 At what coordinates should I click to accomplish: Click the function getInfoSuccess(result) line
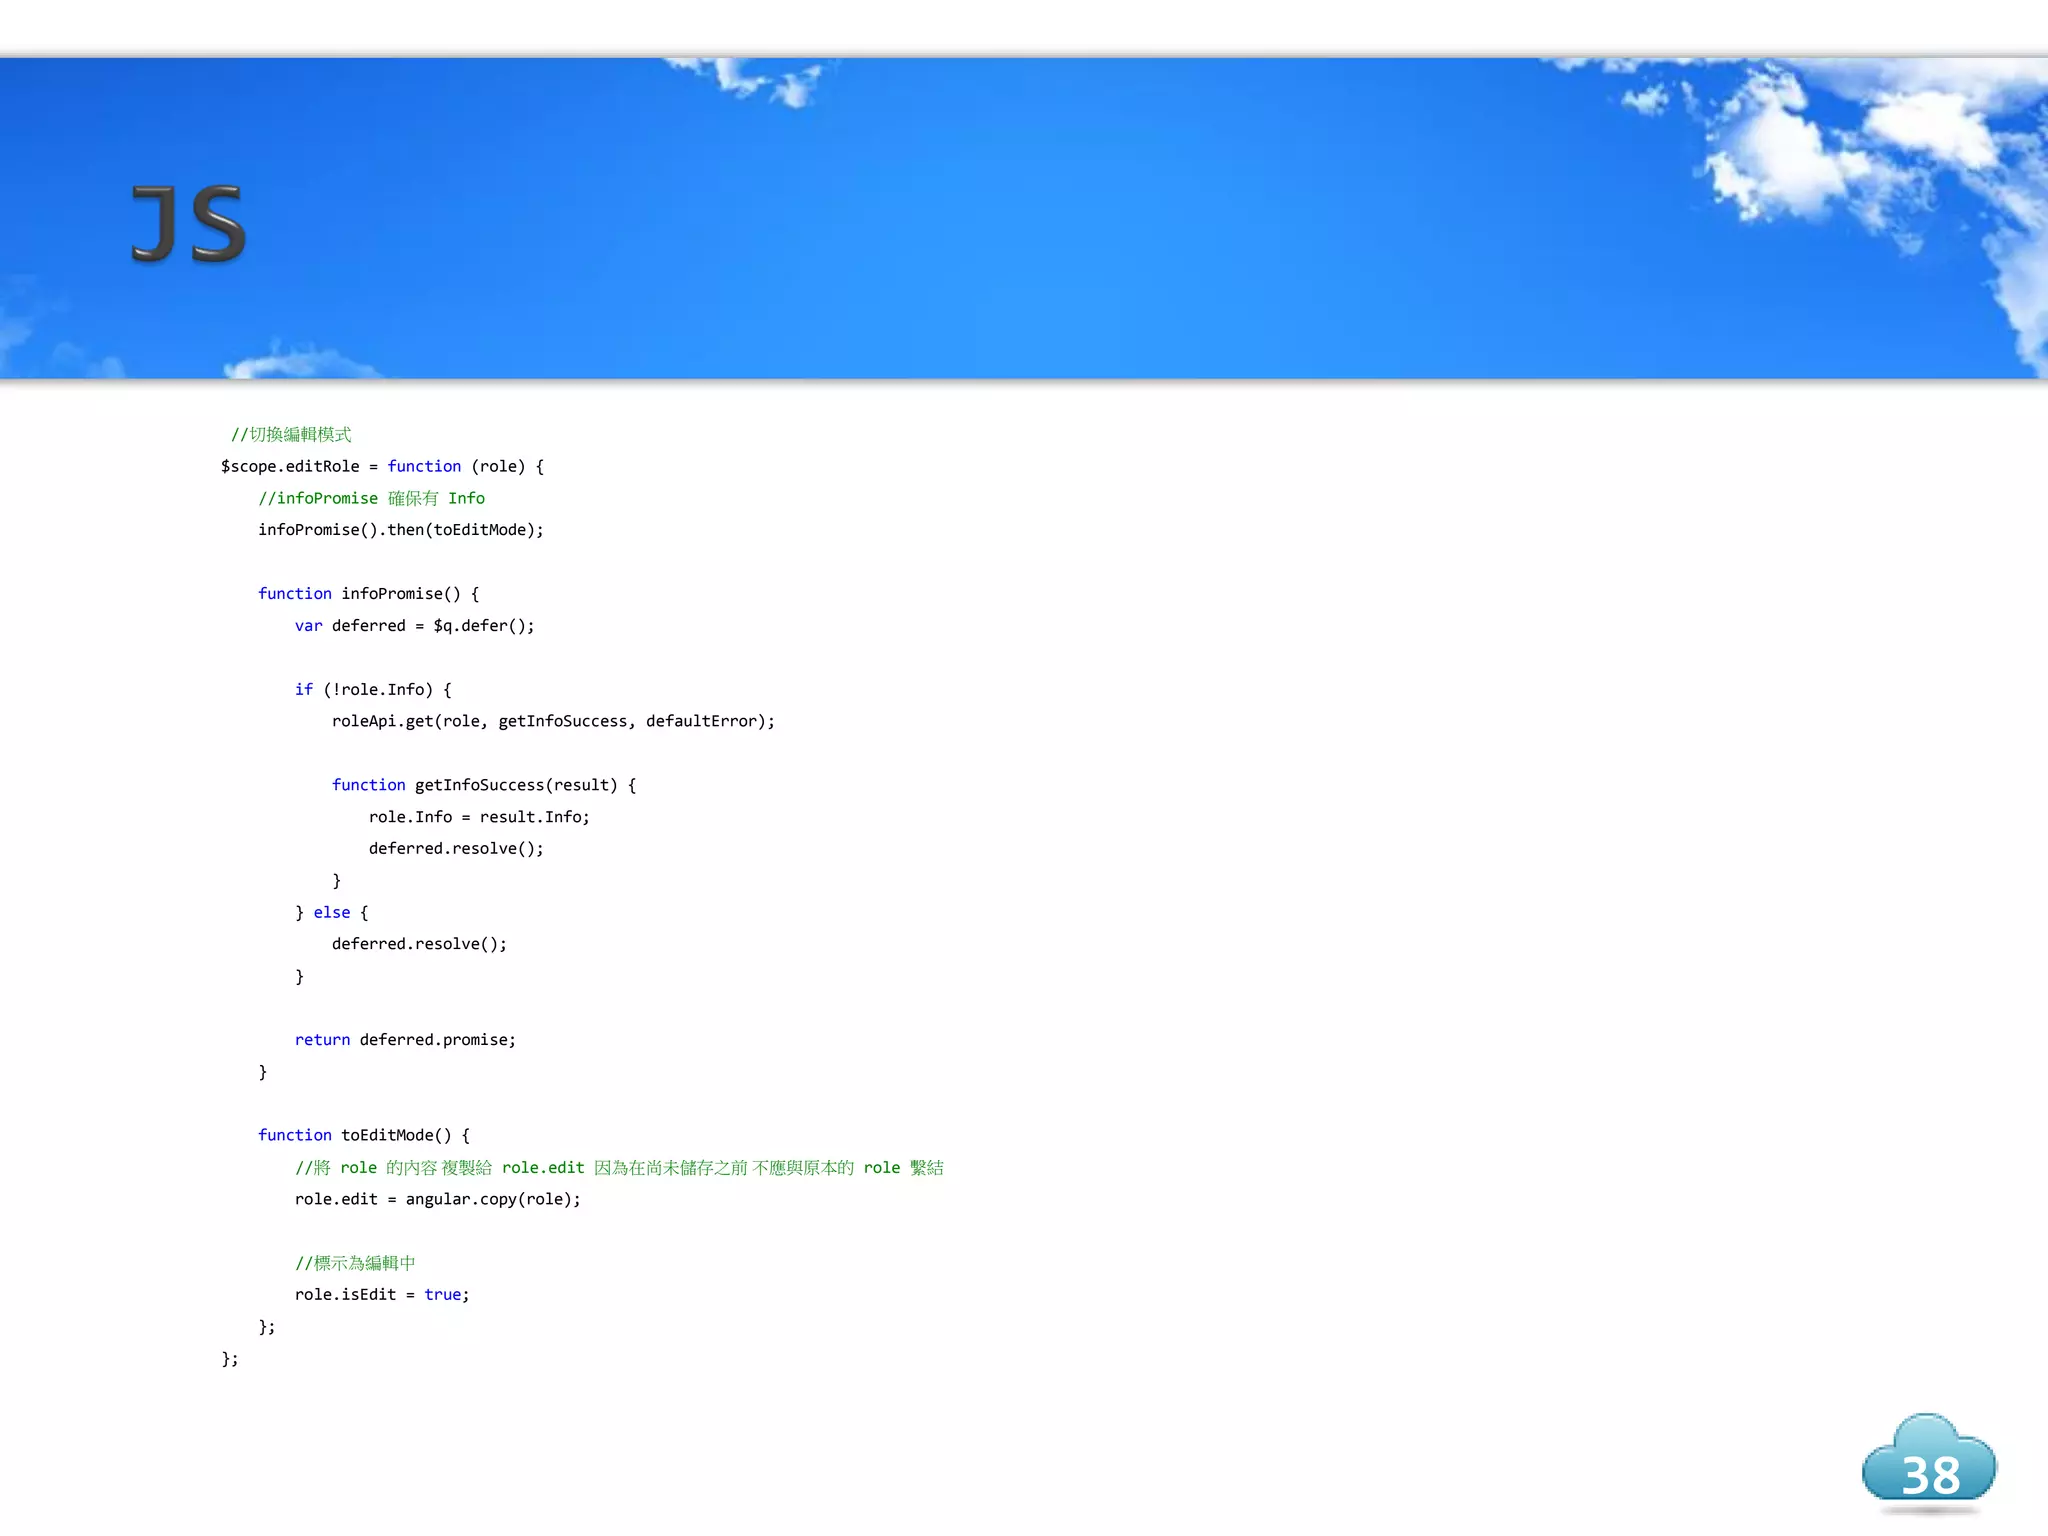click(x=484, y=785)
